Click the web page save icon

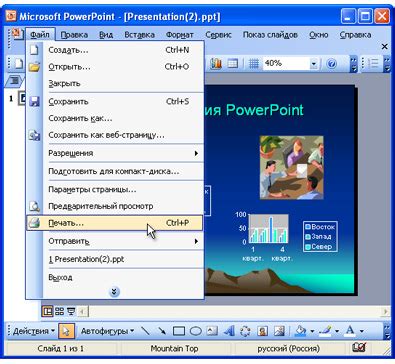(x=34, y=135)
